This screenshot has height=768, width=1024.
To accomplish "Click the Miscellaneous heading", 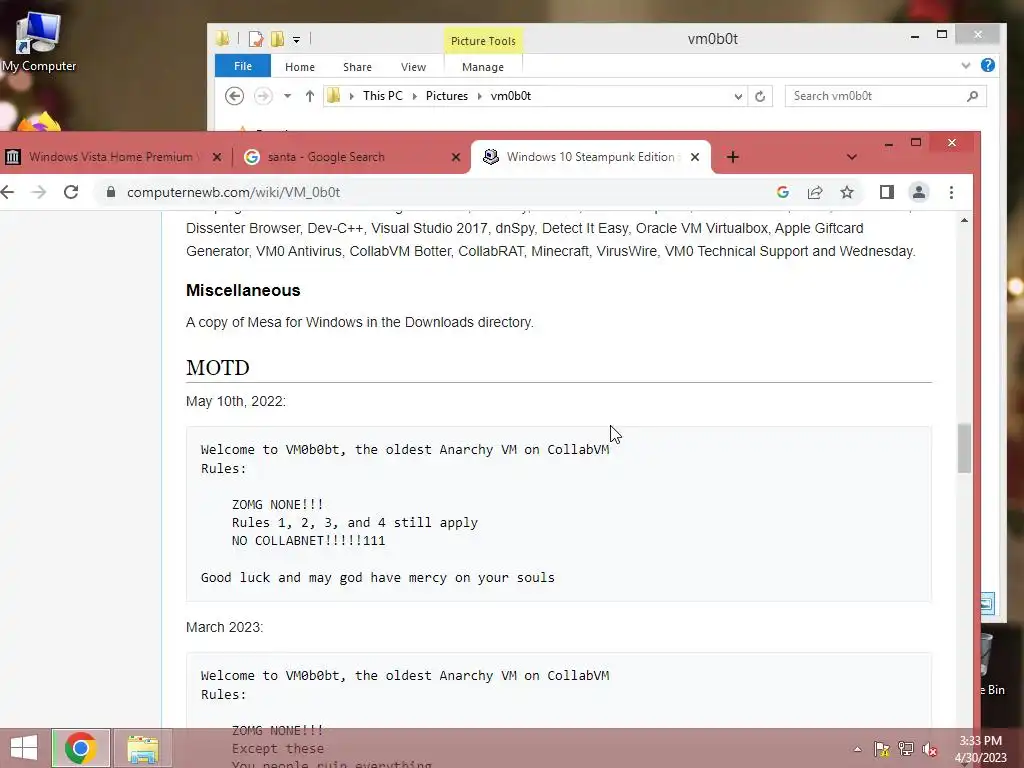I will click(243, 291).
